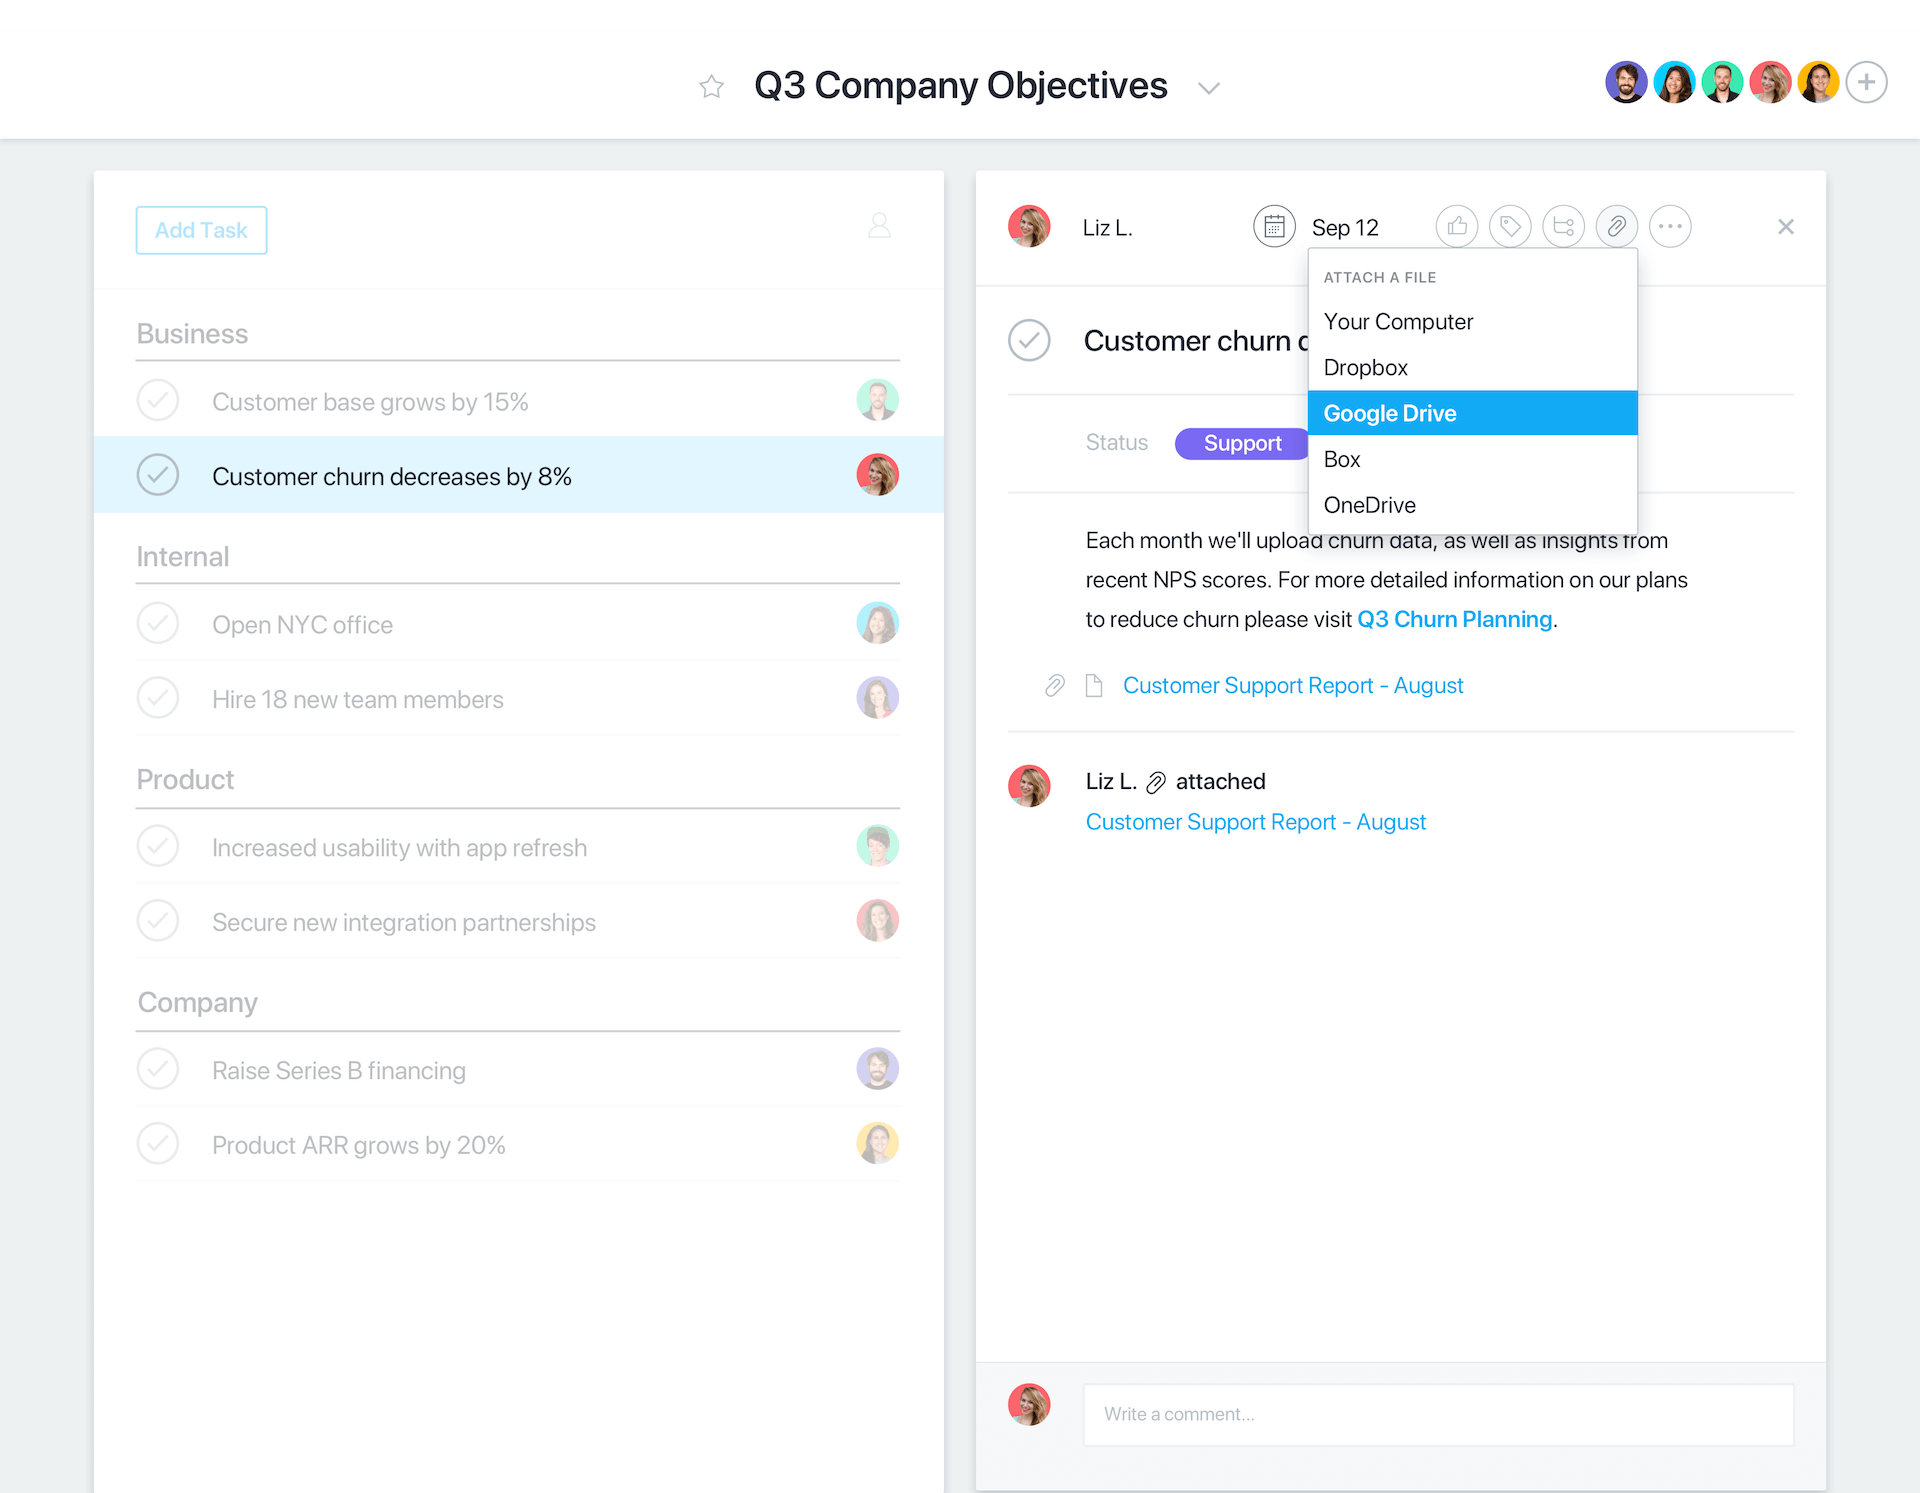Image resolution: width=1920 pixels, height=1493 pixels.
Task: Select OneDrive attachment option
Action: click(1369, 505)
